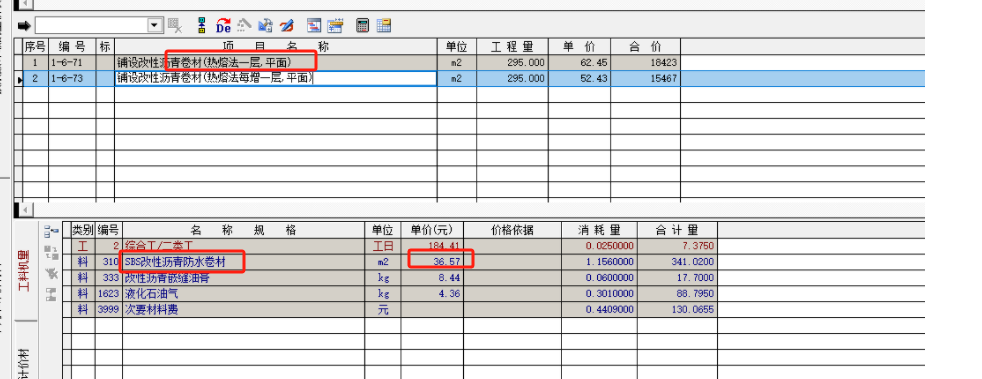Click the labor price 184.41 cell
This screenshot has width=982, height=379.
point(433,245)
